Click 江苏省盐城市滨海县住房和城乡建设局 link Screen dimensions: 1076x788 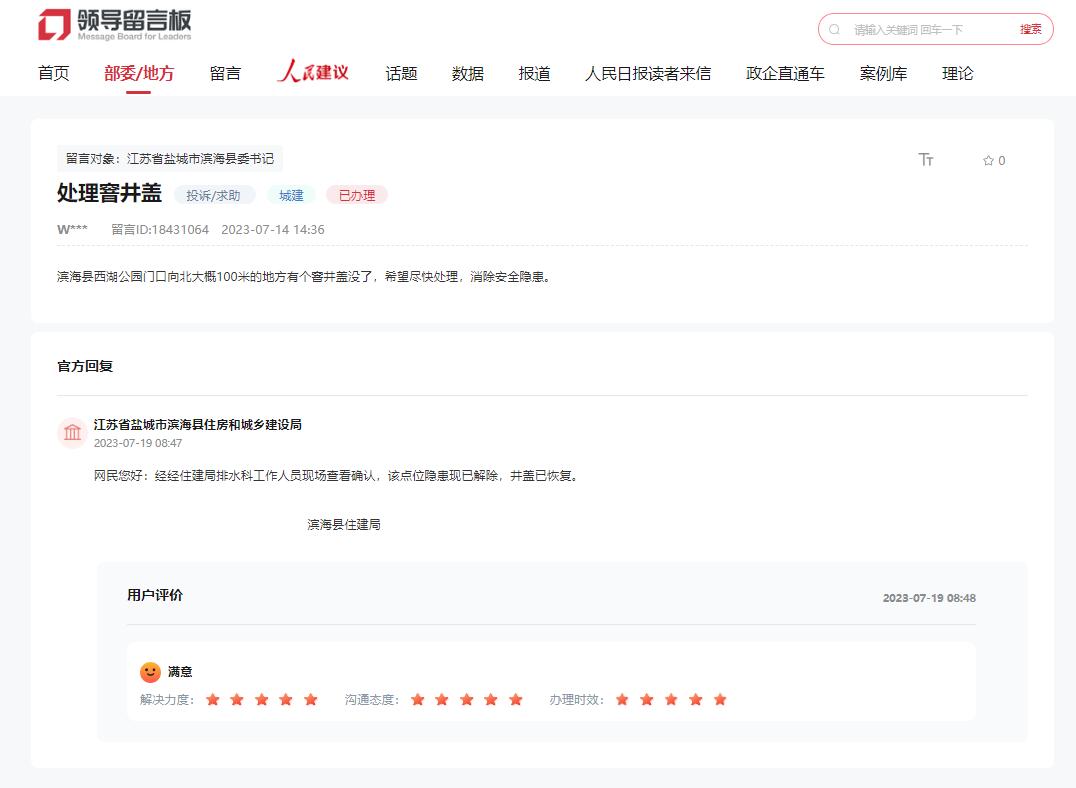coord(198,424)
